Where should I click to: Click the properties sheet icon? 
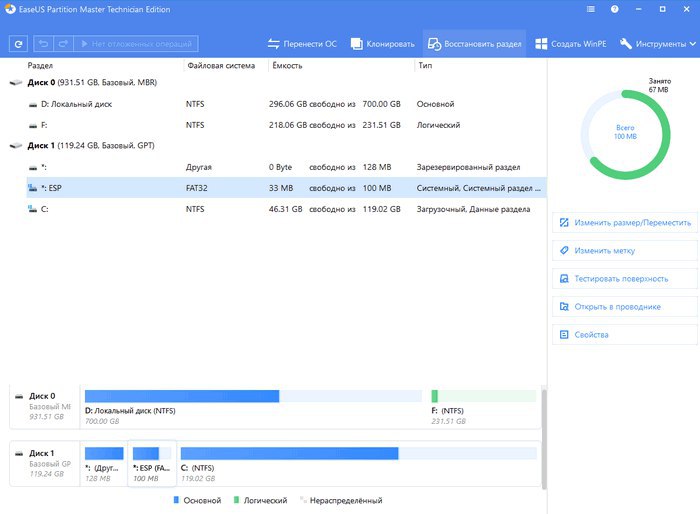pos(564,334)
